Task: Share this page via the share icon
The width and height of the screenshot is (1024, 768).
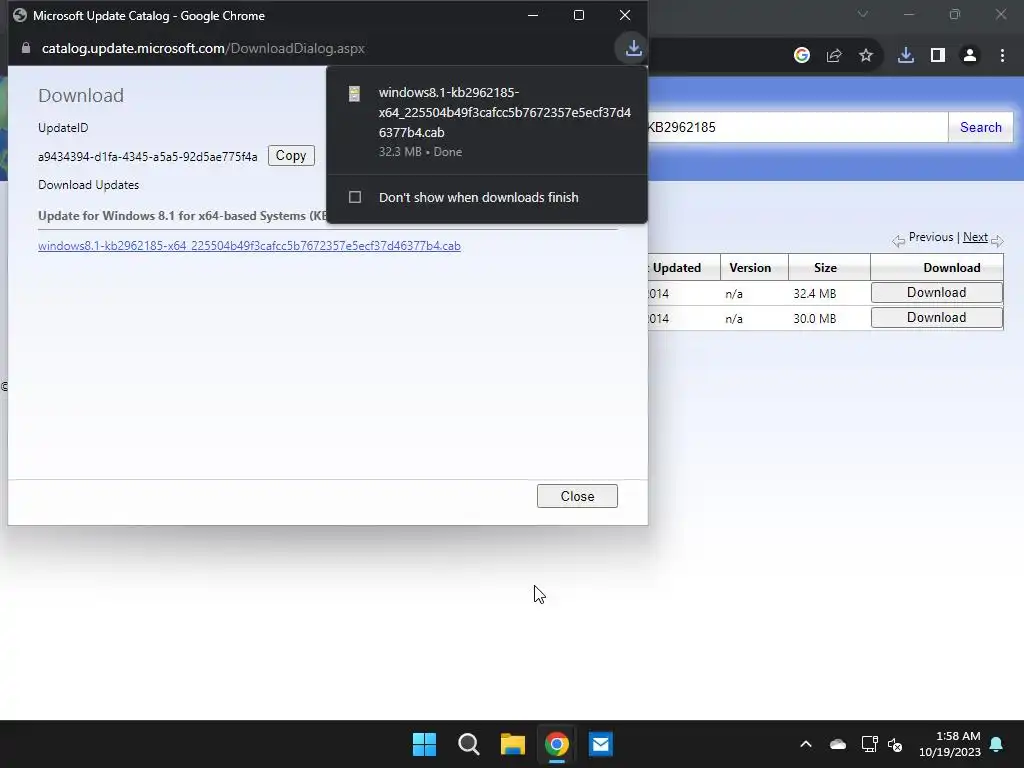Action: [834, 56]
